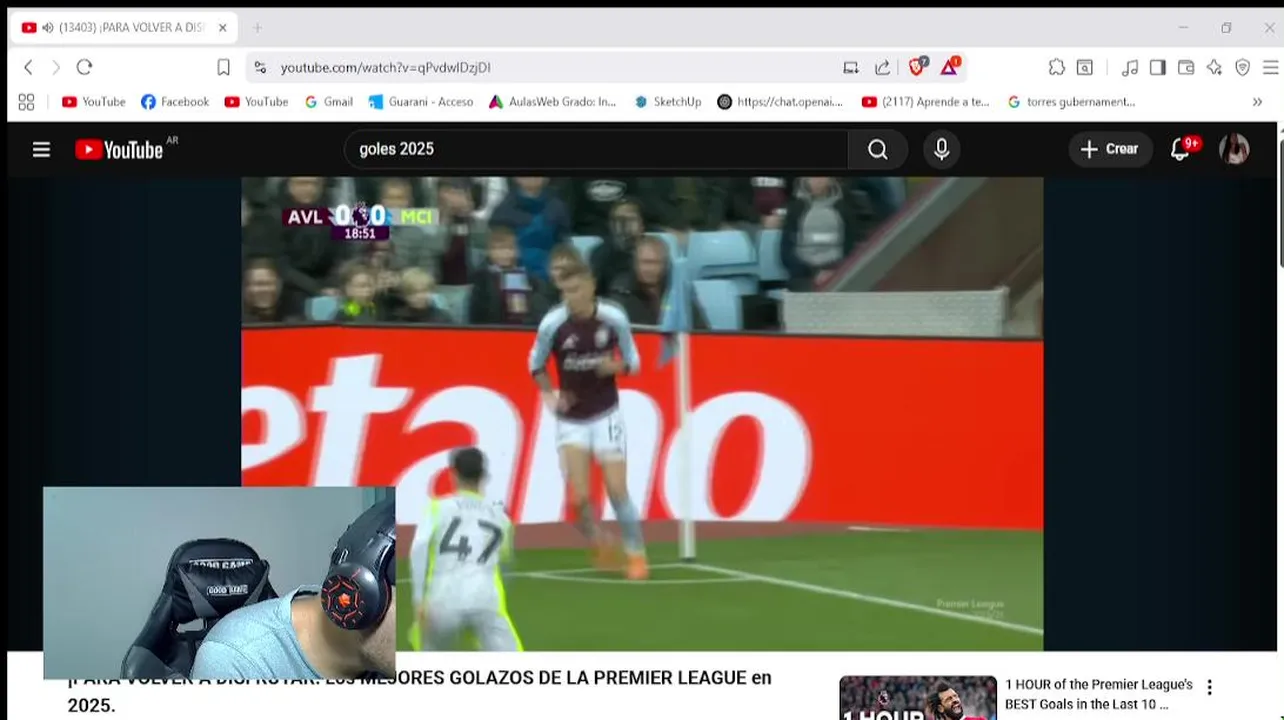Screen dimensions: 1284x720
Task: Open the browser main hamburger menu
Action: click(x=1270, y=67)
